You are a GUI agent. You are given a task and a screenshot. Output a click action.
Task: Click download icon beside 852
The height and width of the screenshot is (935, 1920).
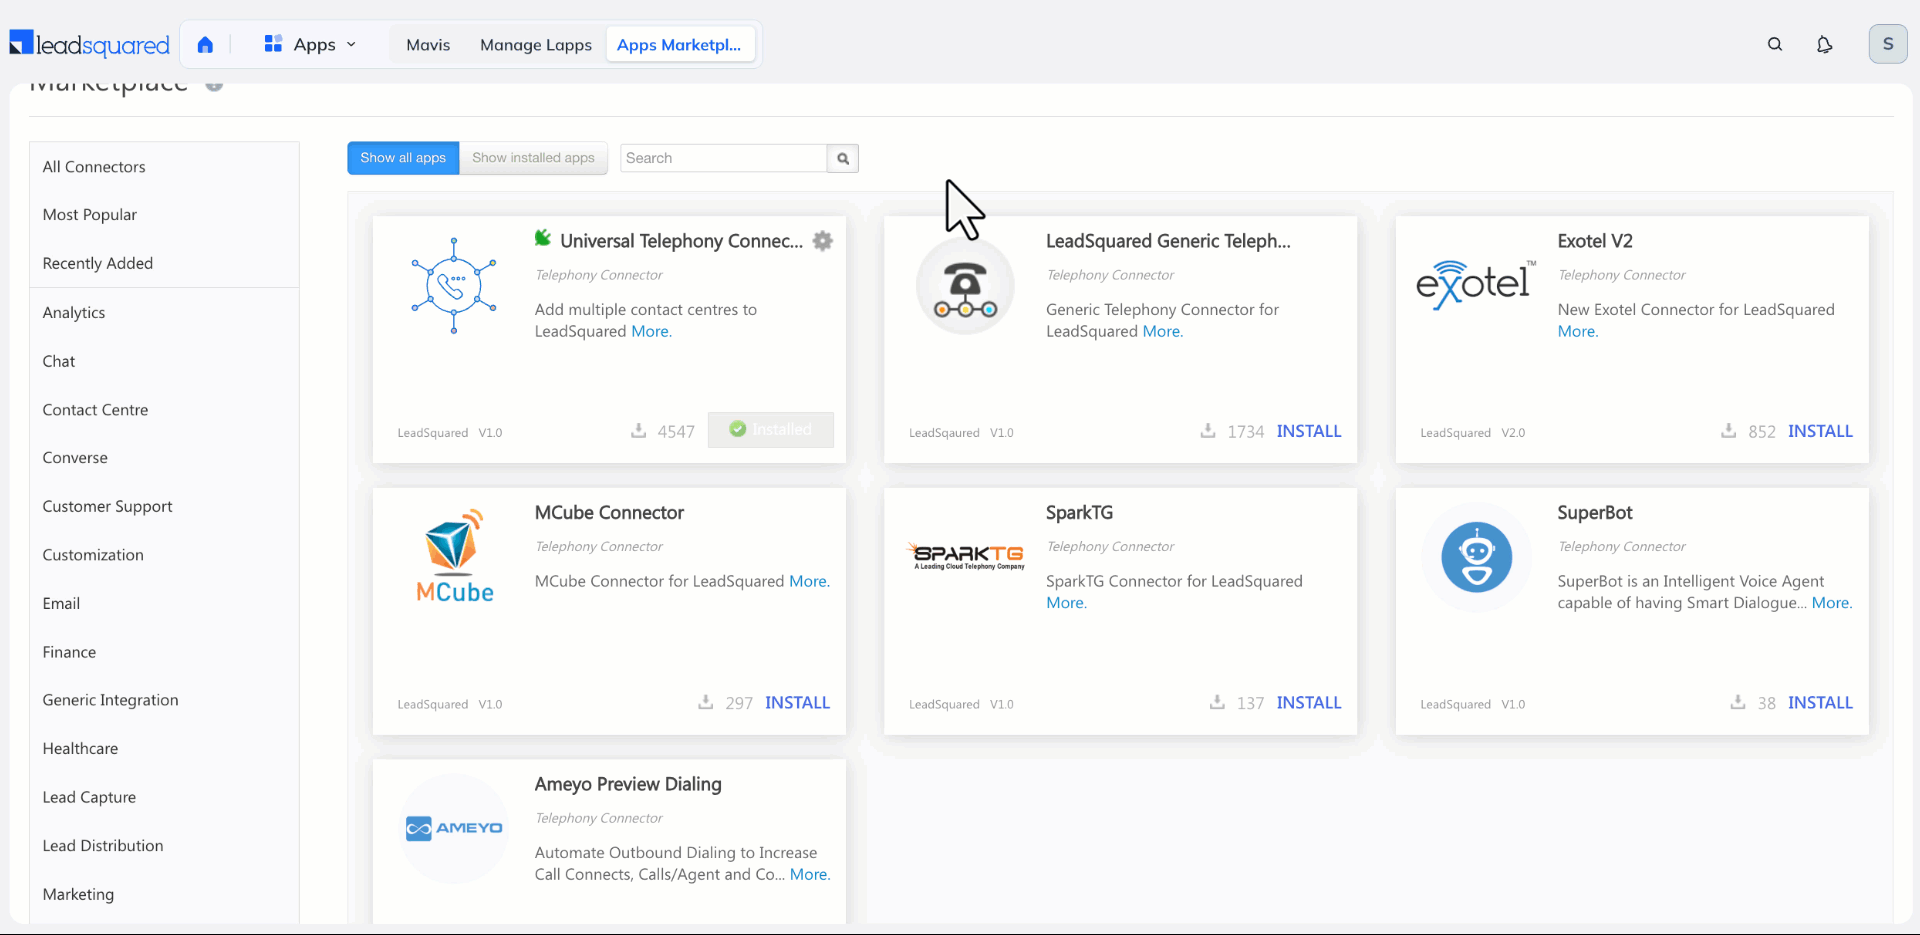click(1728, 431)
